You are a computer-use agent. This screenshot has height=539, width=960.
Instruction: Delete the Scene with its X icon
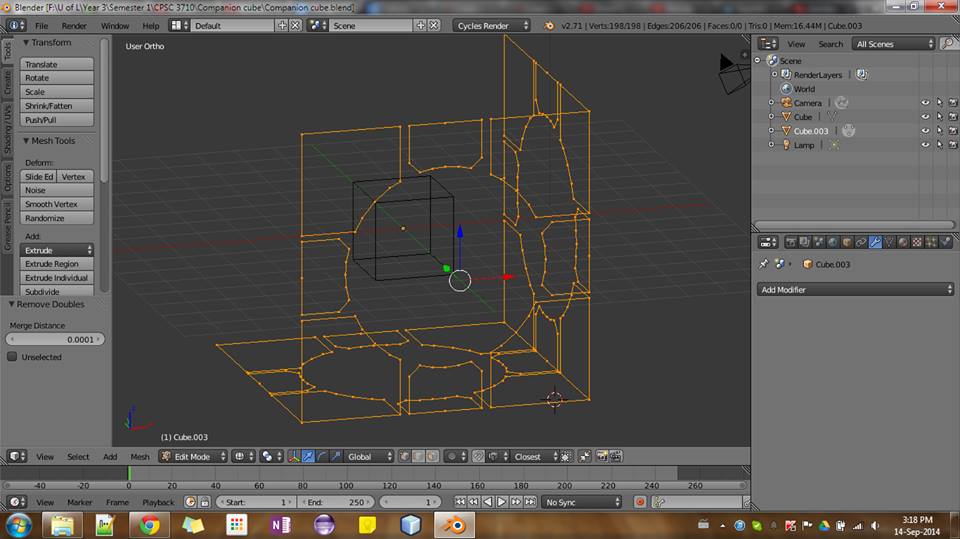(x=433, y=25)
